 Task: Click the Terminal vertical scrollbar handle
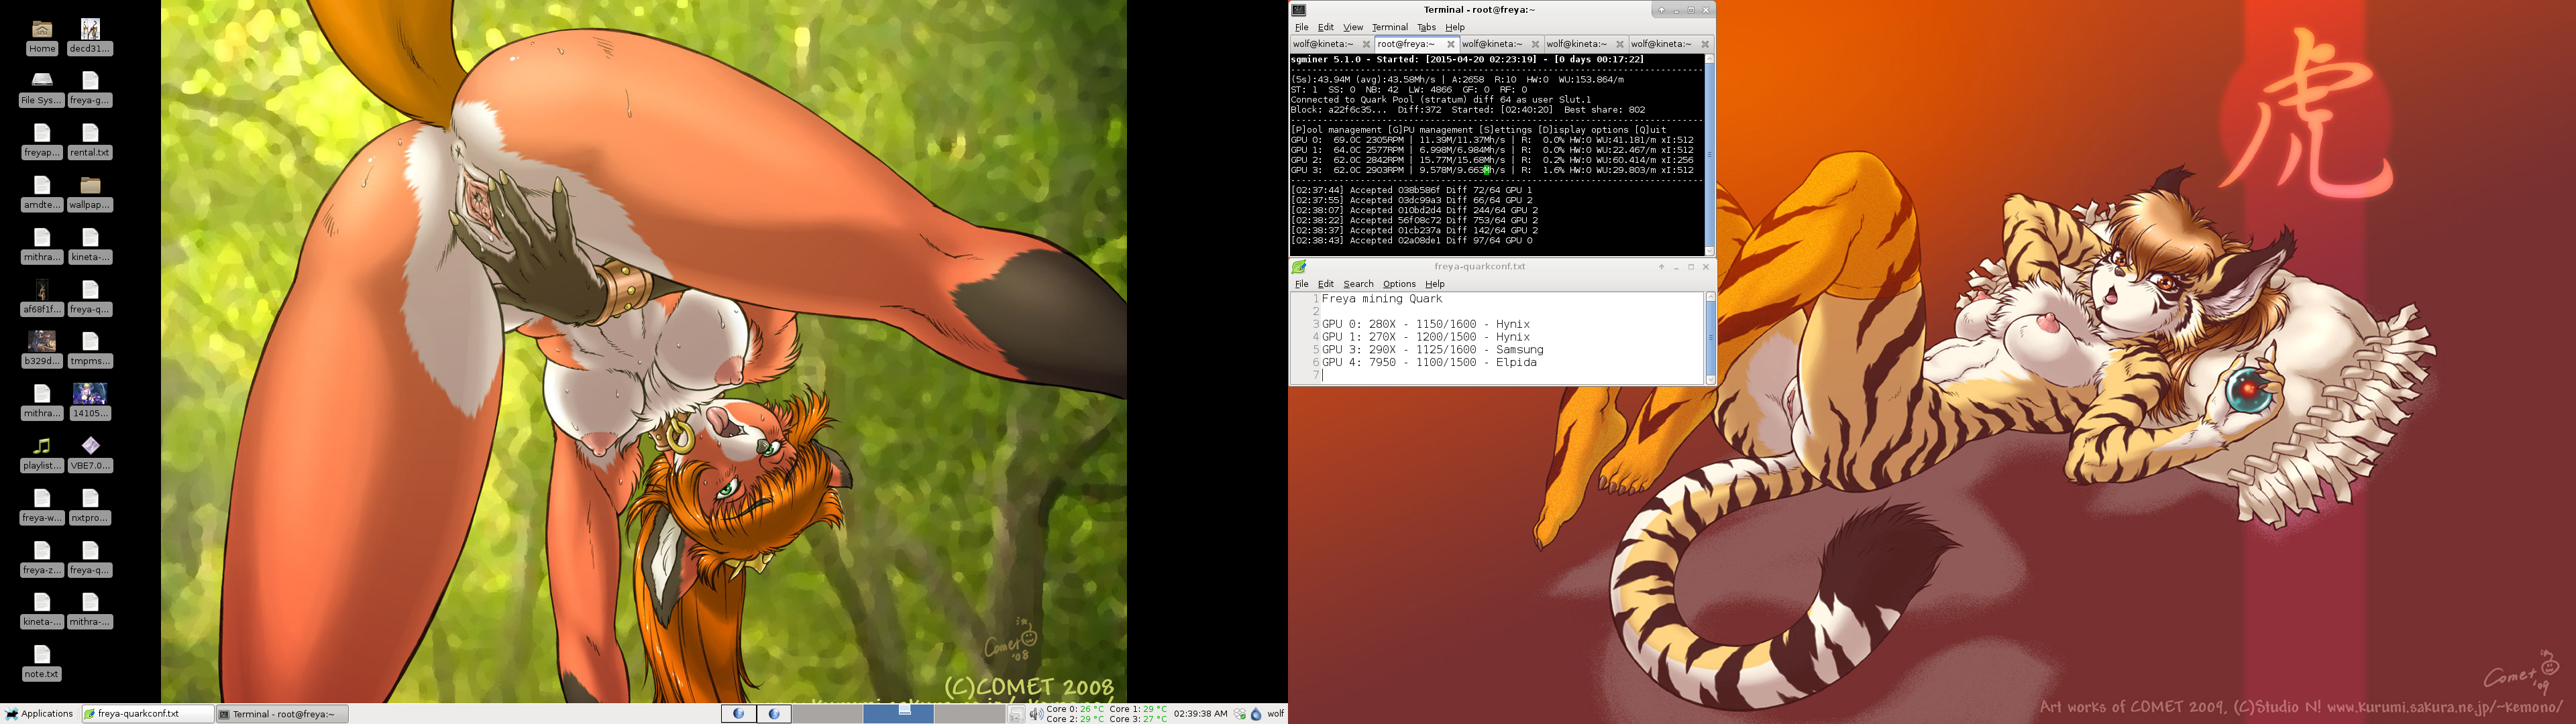click(1709, 155)
